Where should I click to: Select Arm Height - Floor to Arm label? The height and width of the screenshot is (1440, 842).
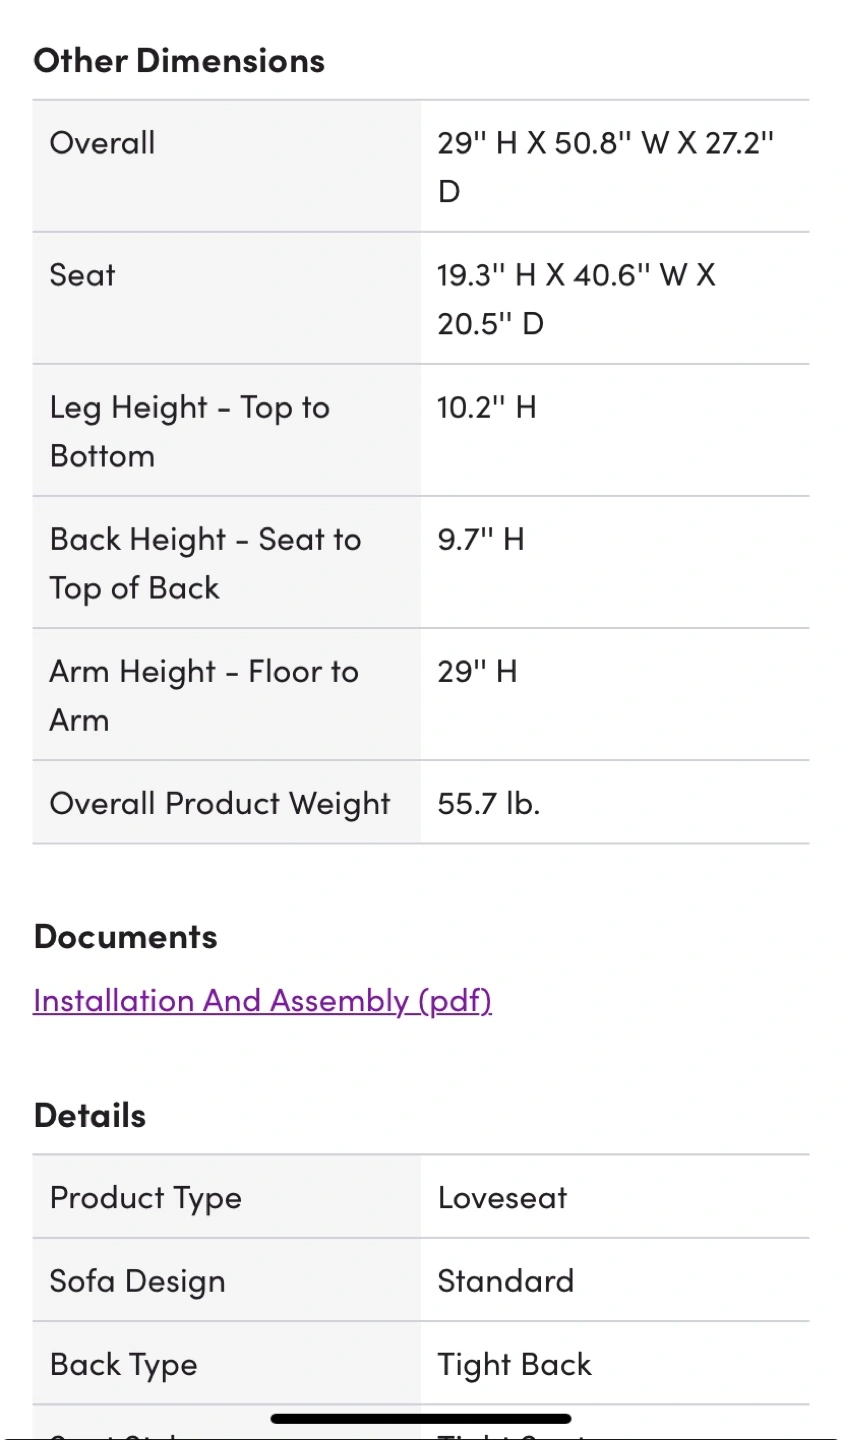click(203, 695)
